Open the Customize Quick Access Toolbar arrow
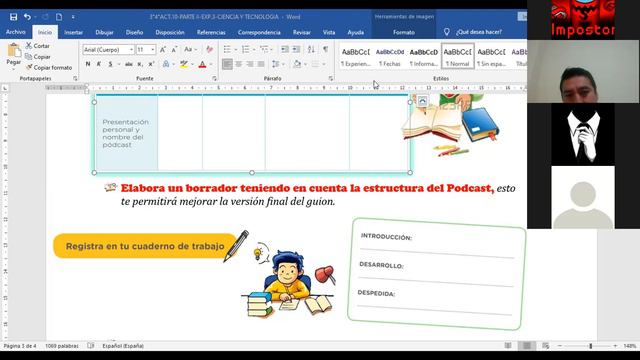Screen dimensions: 640x360 [x=73, y=17]
